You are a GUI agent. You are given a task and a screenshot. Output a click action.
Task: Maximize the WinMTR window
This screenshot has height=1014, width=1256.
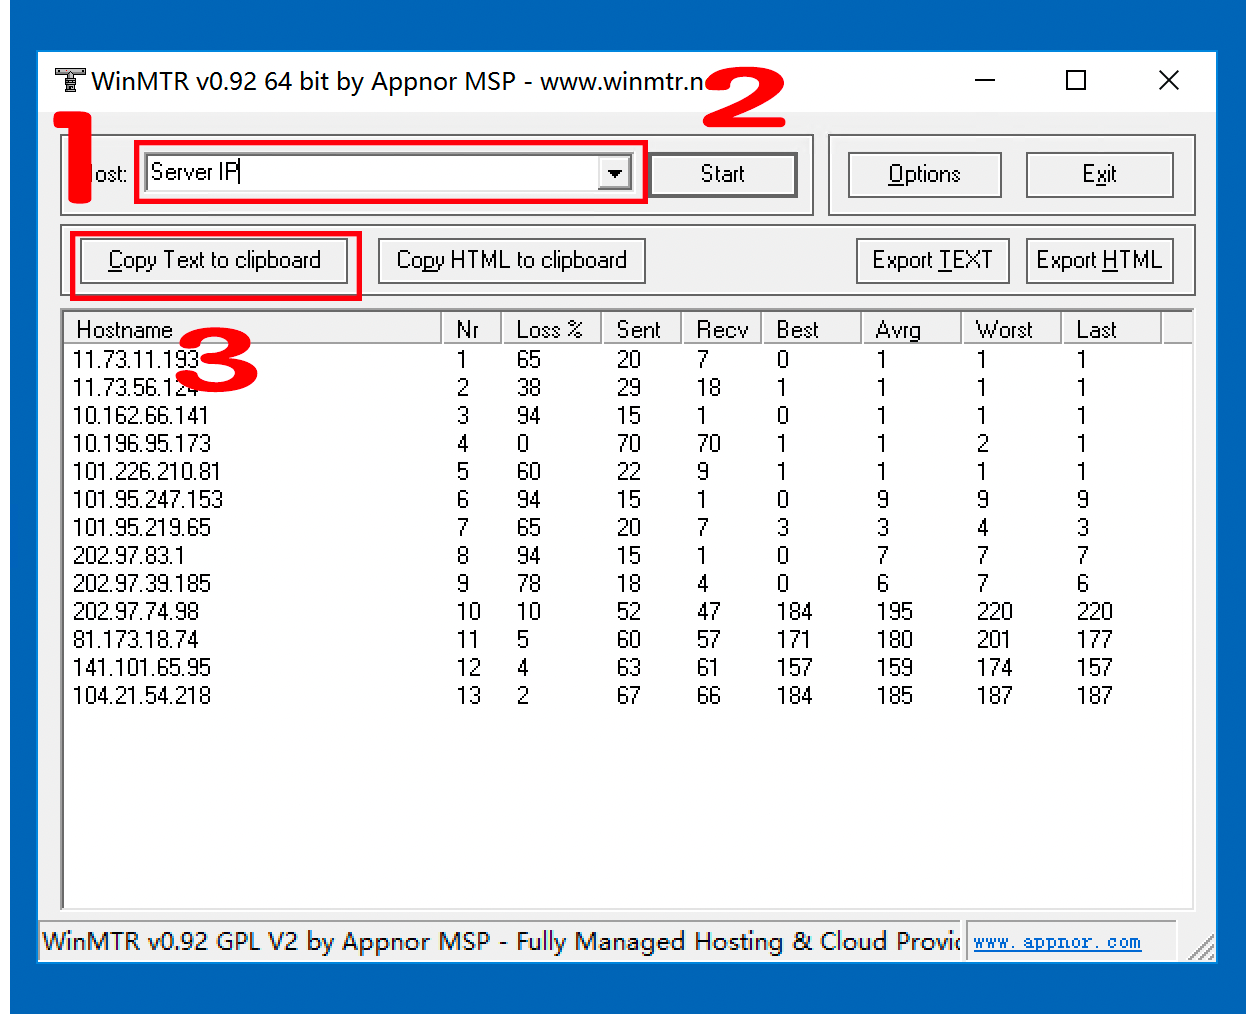1076,80
